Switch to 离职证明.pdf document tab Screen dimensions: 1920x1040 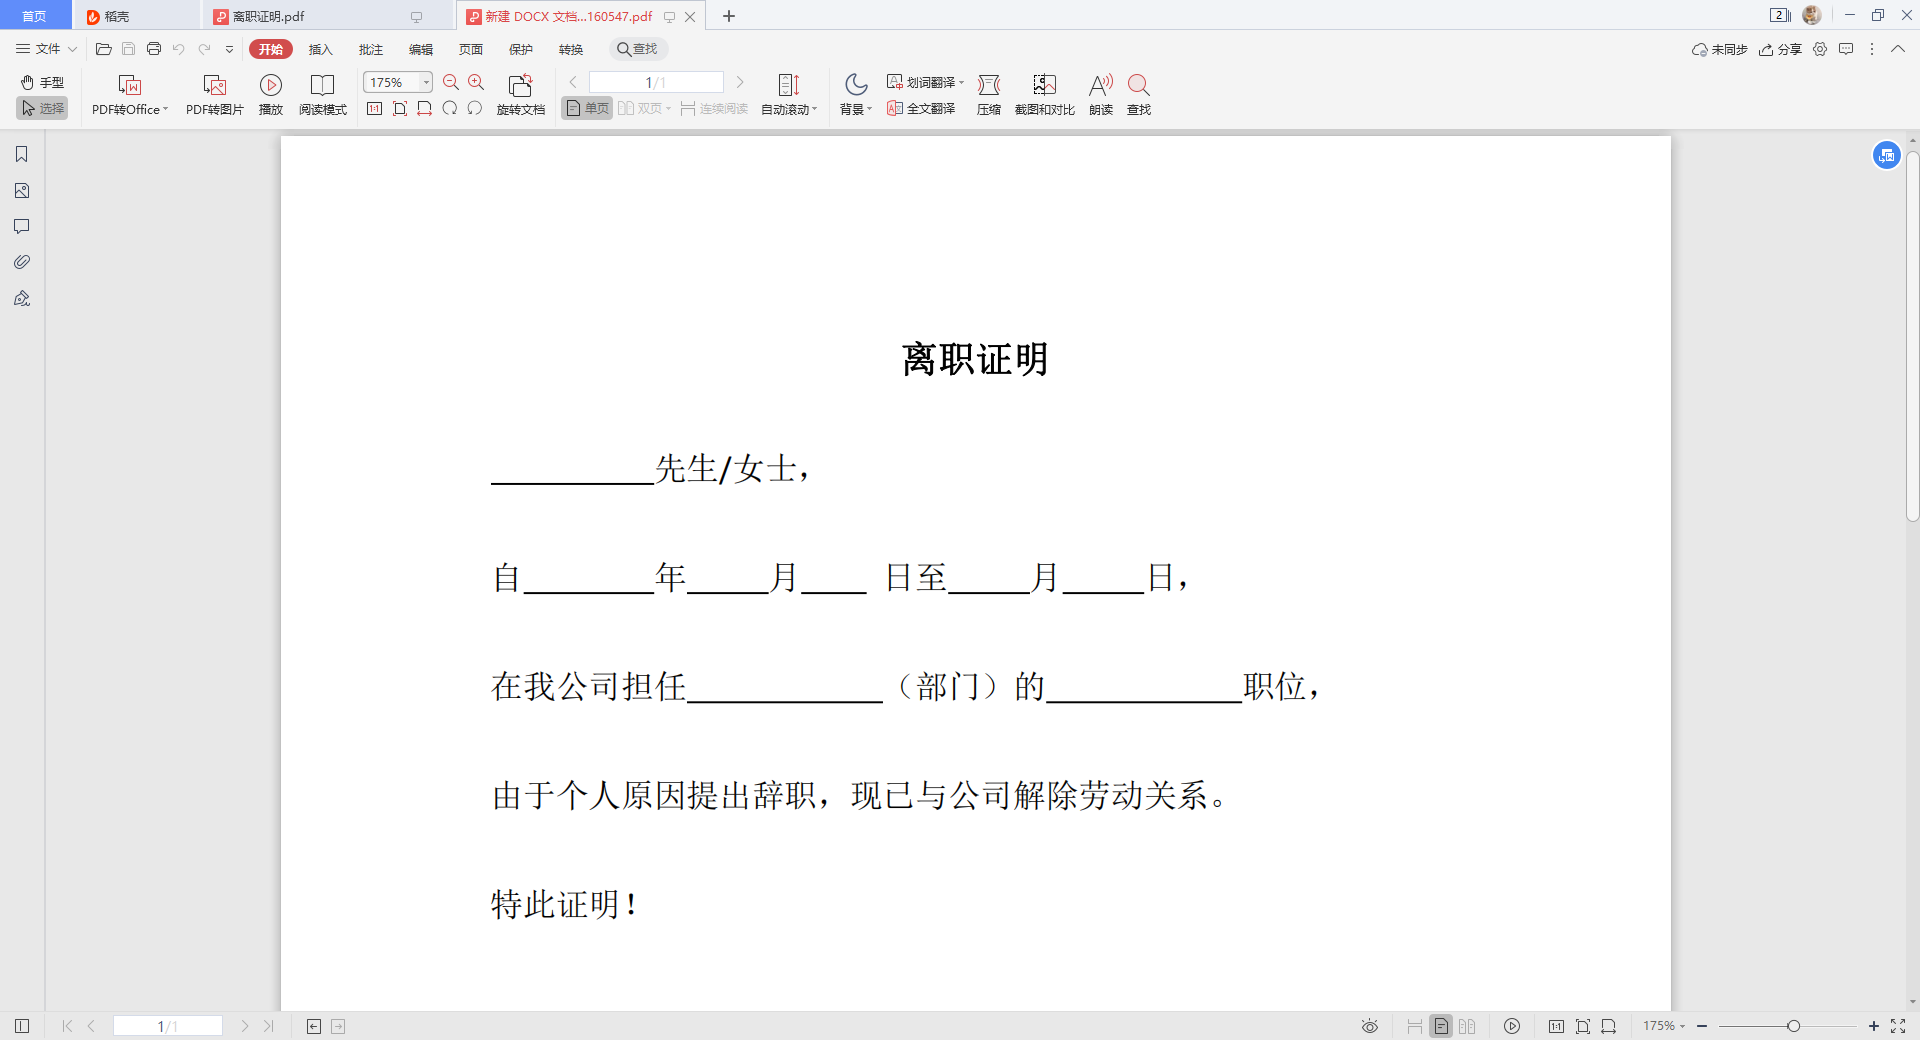tap(268, 16)
